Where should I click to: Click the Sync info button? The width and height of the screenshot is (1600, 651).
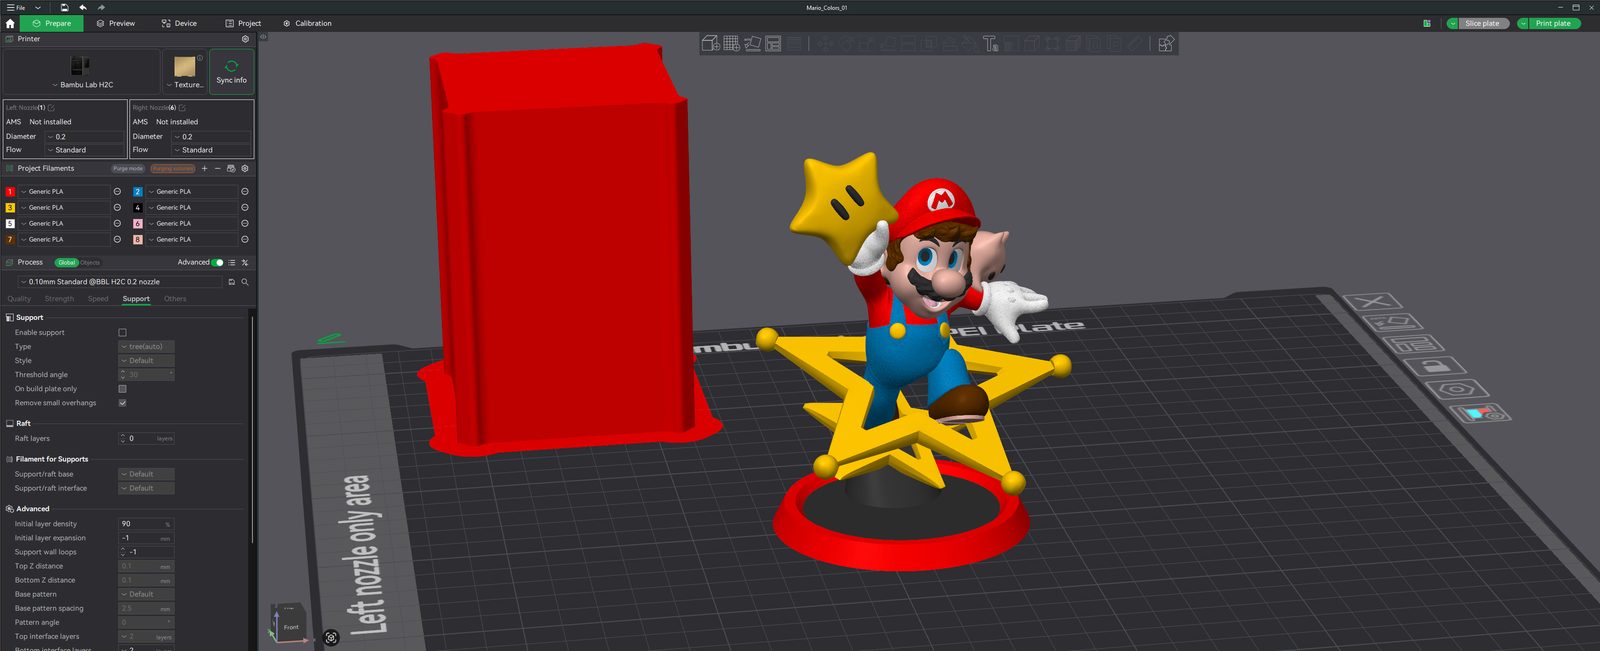231,71
